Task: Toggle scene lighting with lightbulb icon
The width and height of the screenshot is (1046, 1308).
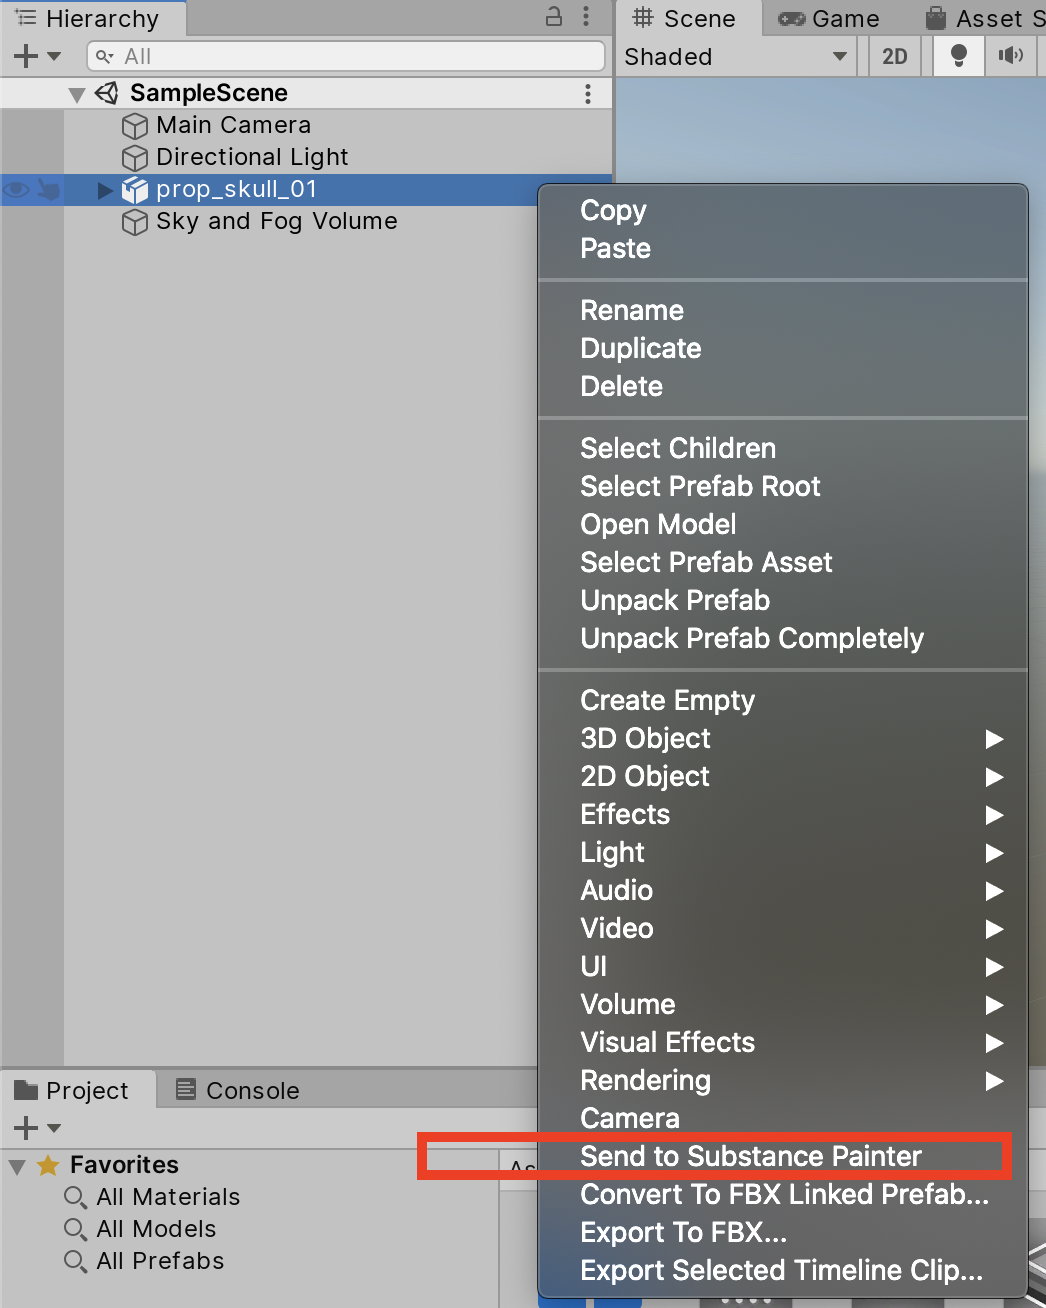Action: (x=958, y=56)
